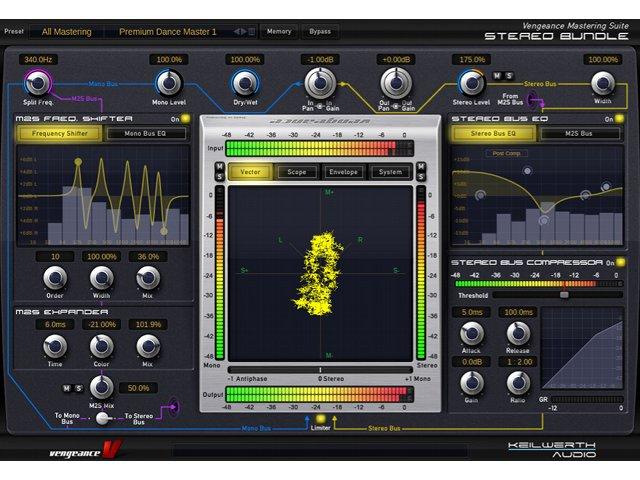This screenshot has height=480, width=640.
Task: Toggle M button left of Vector tab
Action: click(x=220, y=167)
